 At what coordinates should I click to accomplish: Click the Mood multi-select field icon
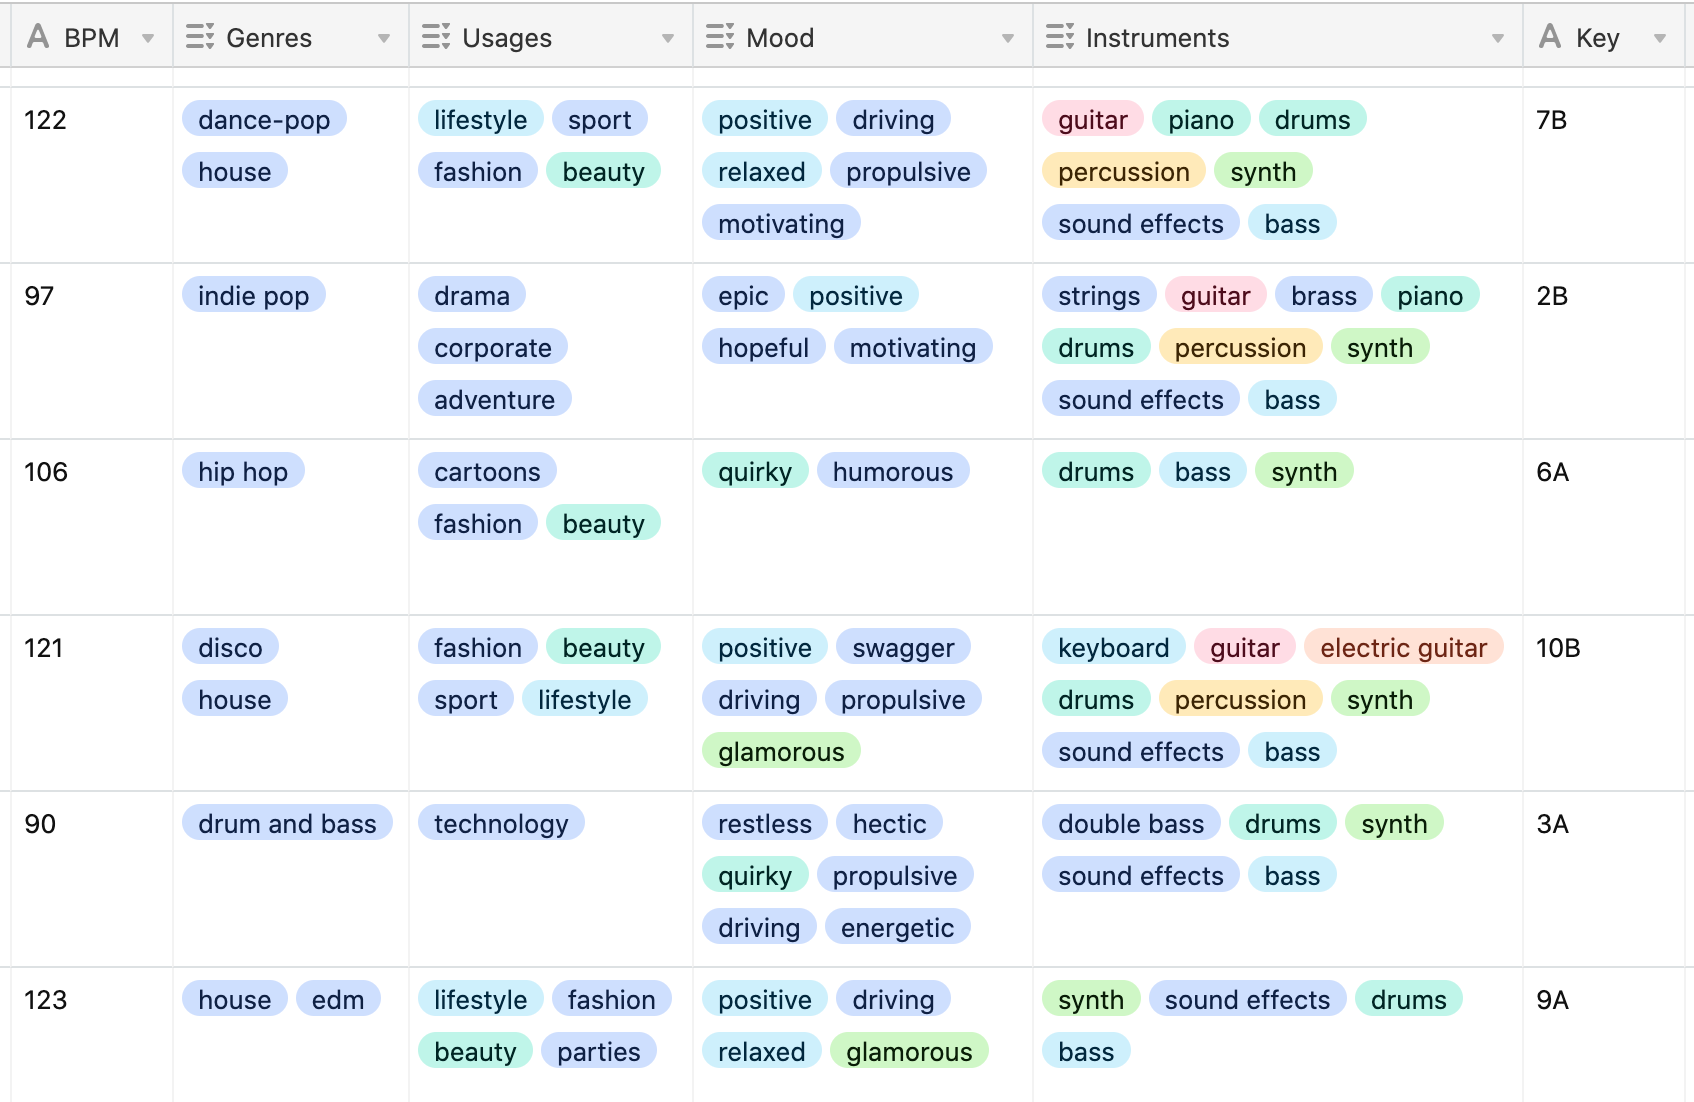click(x=720, y=37)
